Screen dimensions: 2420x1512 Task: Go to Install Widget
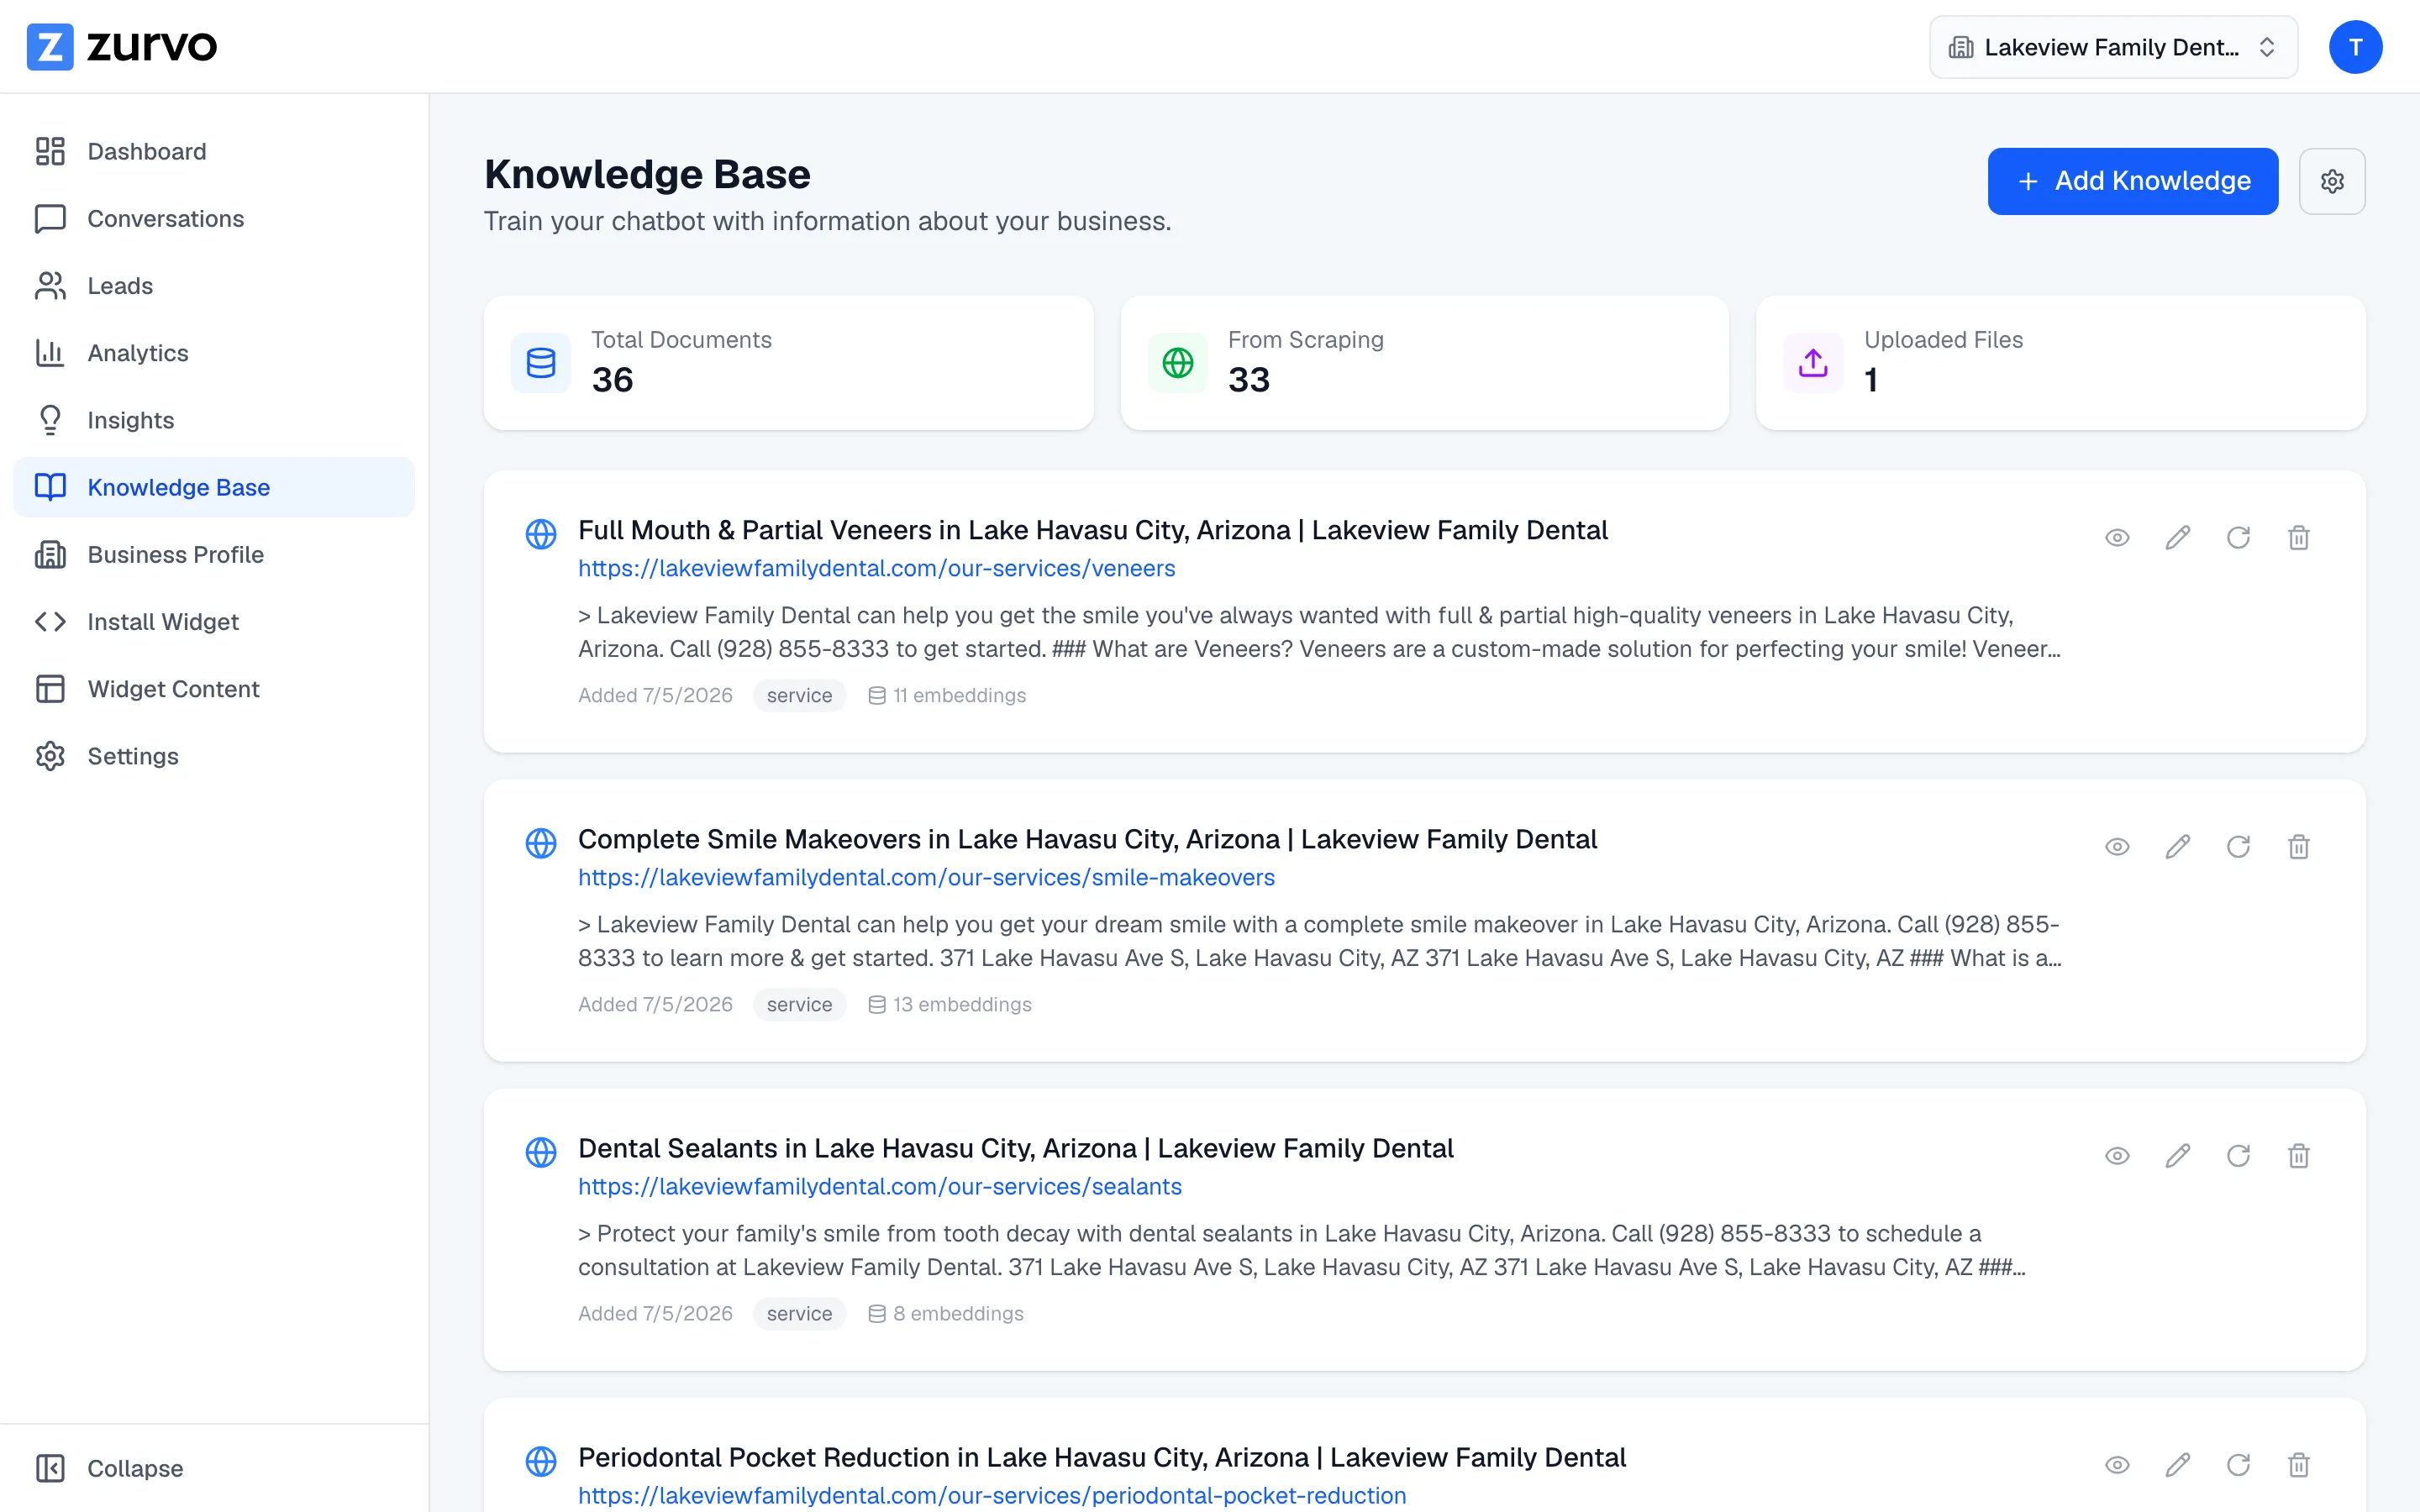point(214,621)
